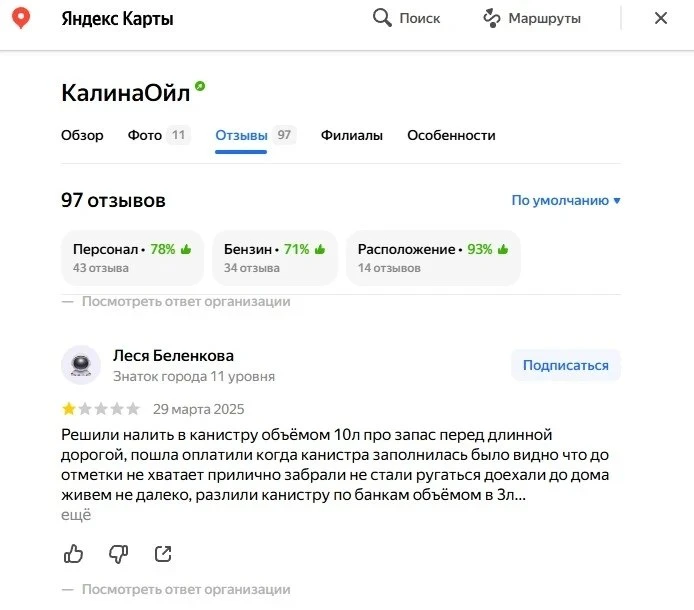Click the routes icon
This screenshot has width=694, height=610.
coord(491,18)
